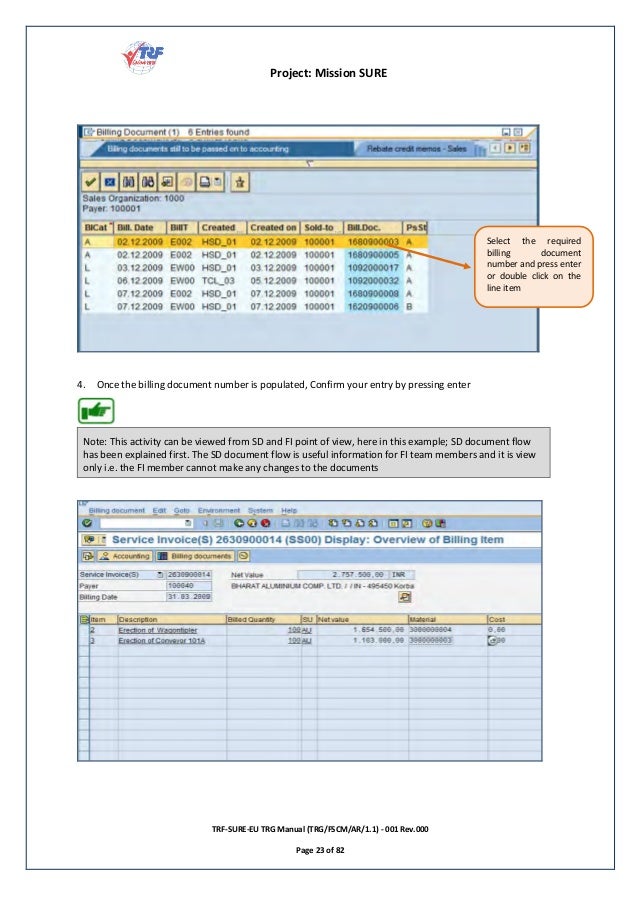Click the Print icon in the Billing Document dialog
This screenshot has width=638, height=903.
coord(204,182)
